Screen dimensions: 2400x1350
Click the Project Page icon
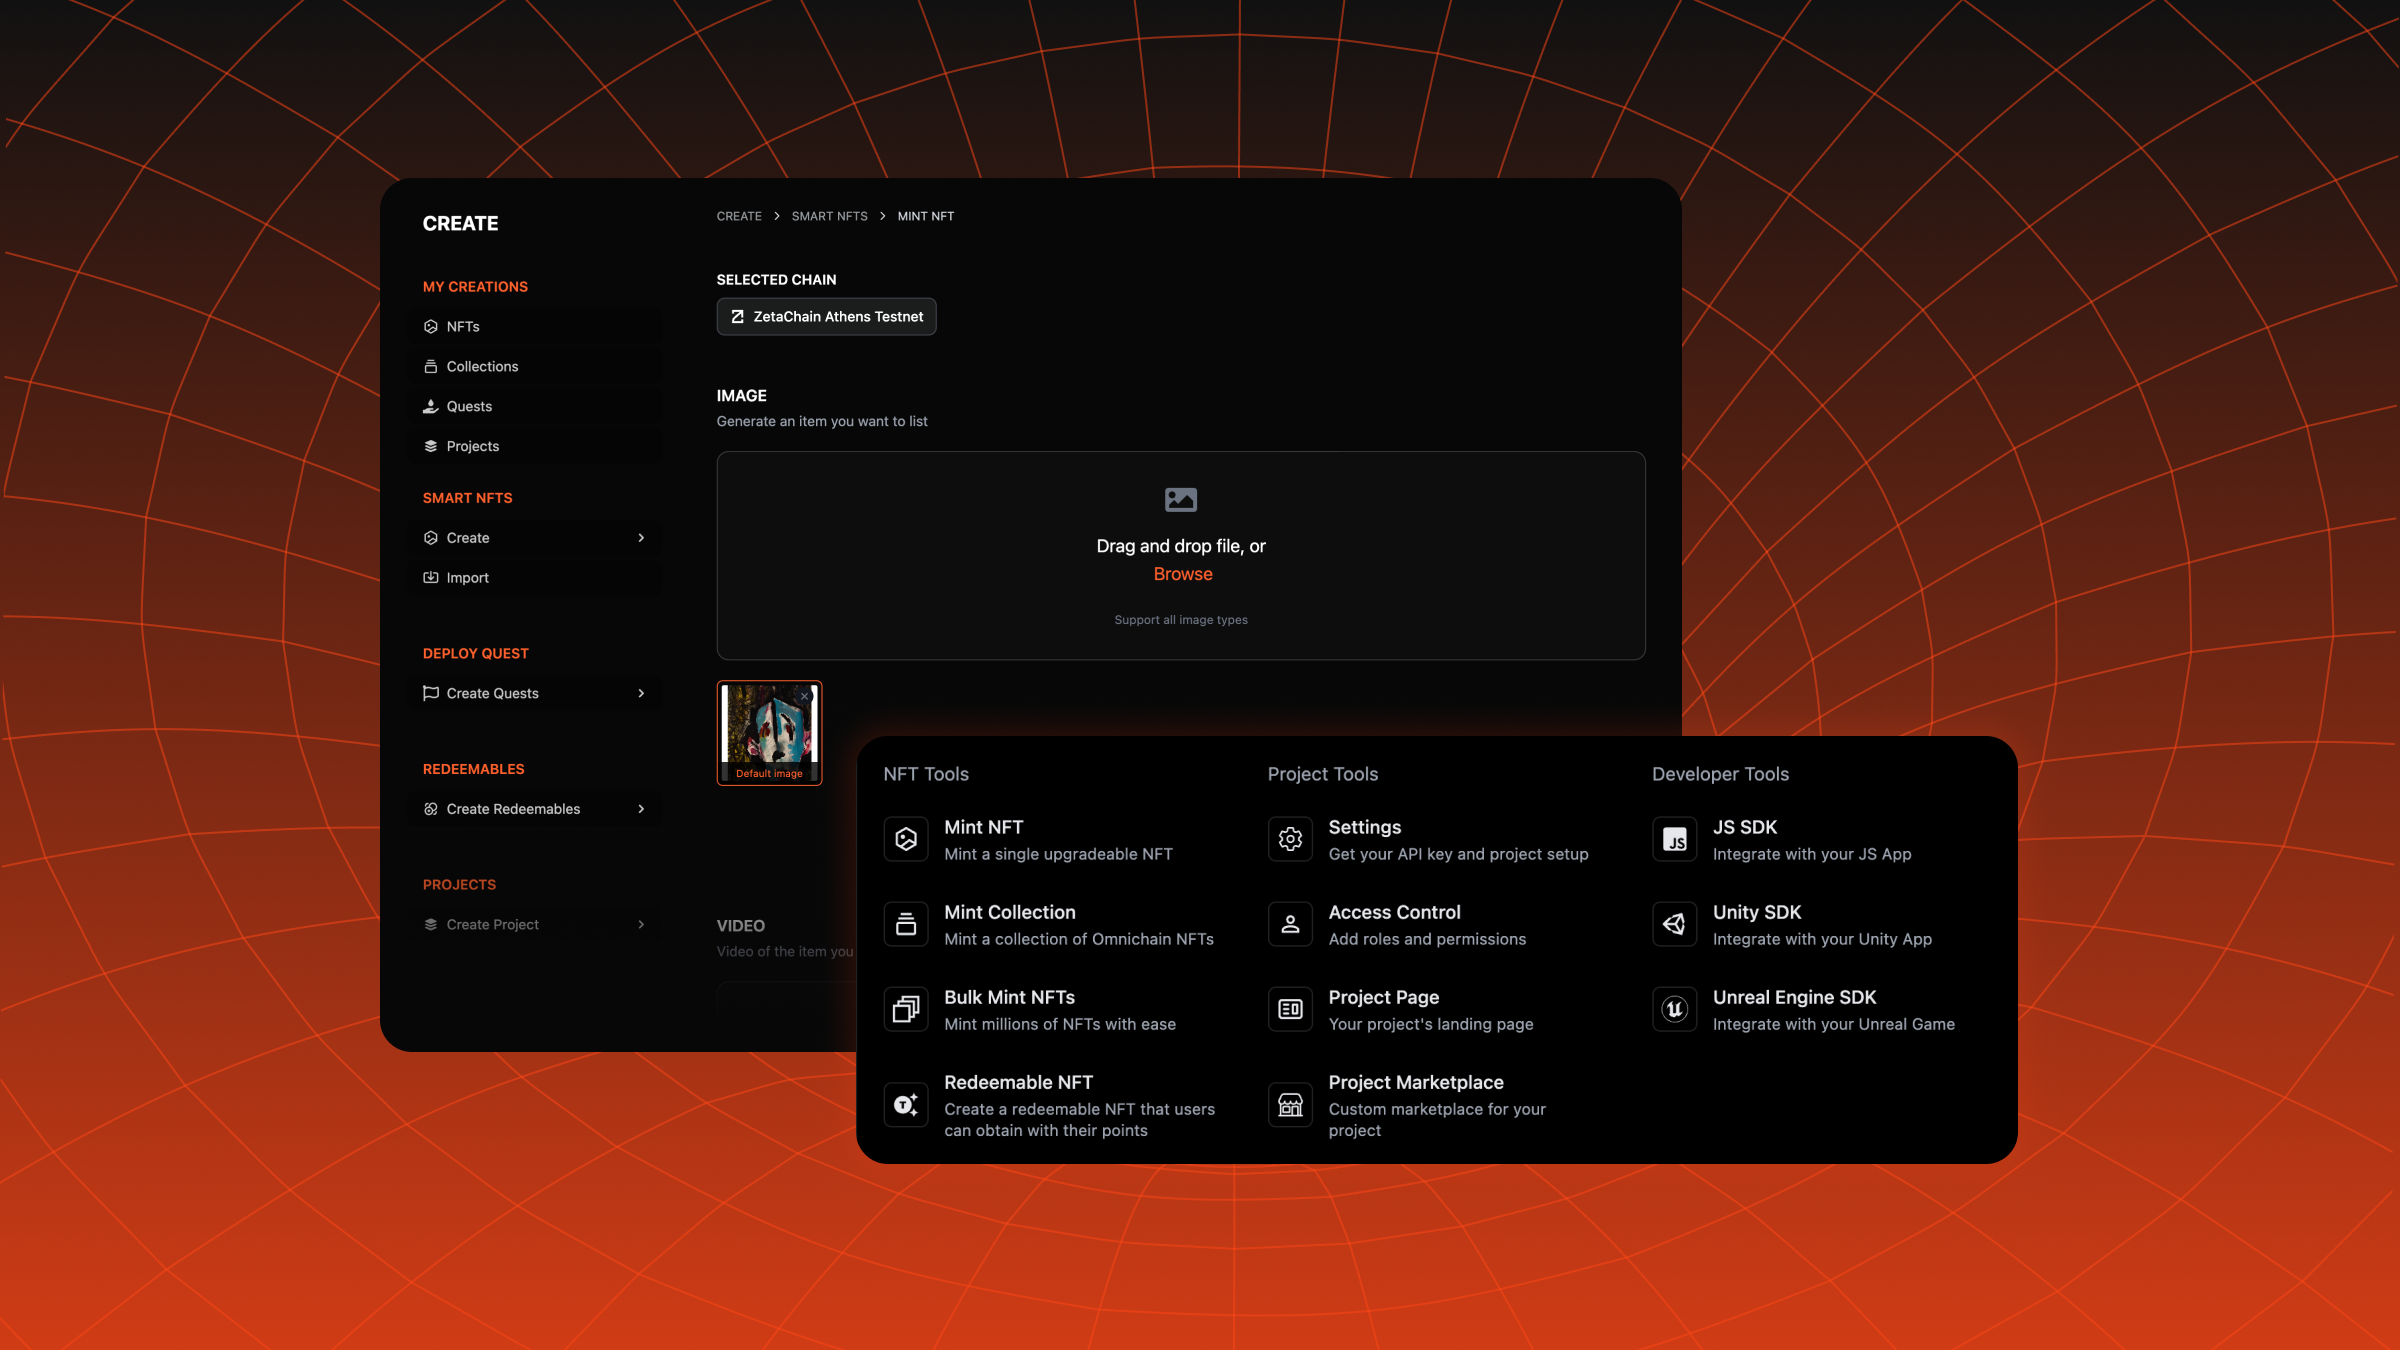[1291, 1009]
